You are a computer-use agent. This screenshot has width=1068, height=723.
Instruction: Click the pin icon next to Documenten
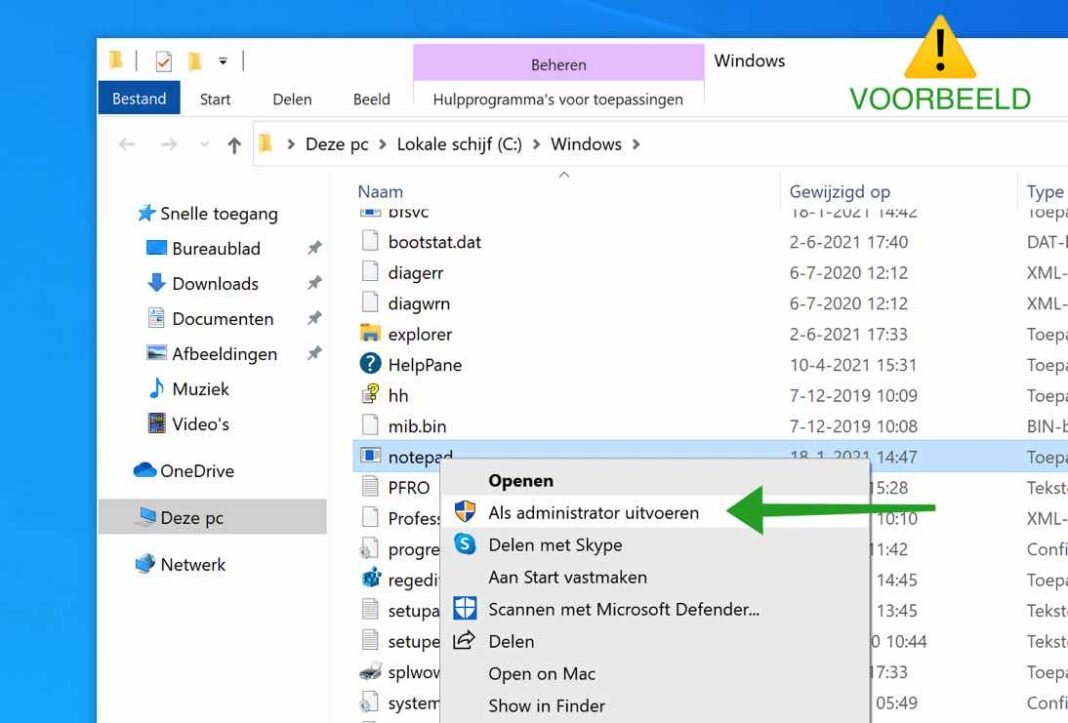[314, 318]
